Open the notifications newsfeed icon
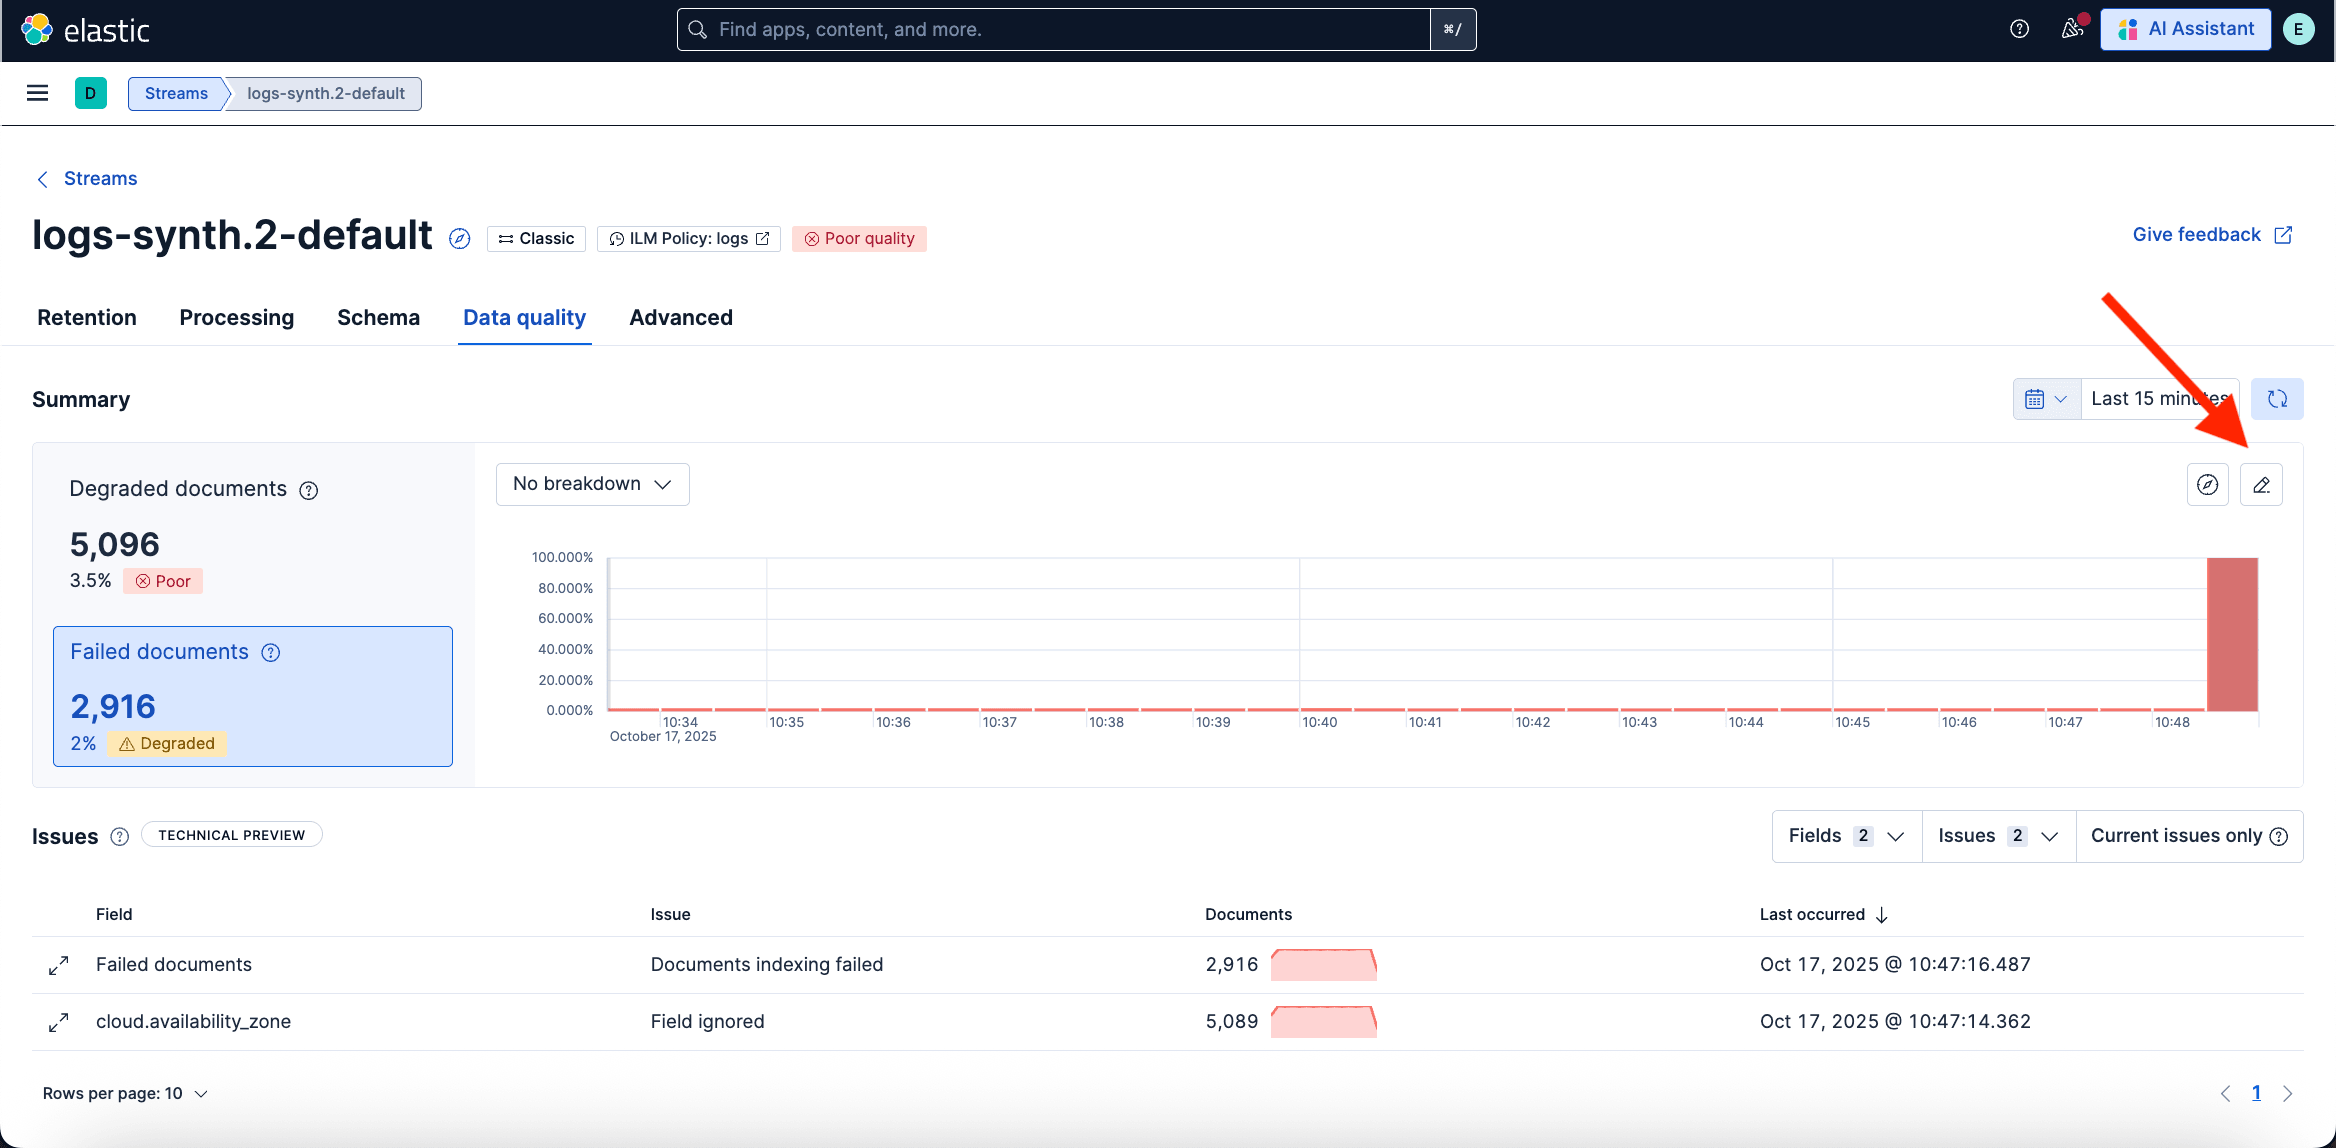This screenshot has height=1148, width=2336. point(2072,29)
